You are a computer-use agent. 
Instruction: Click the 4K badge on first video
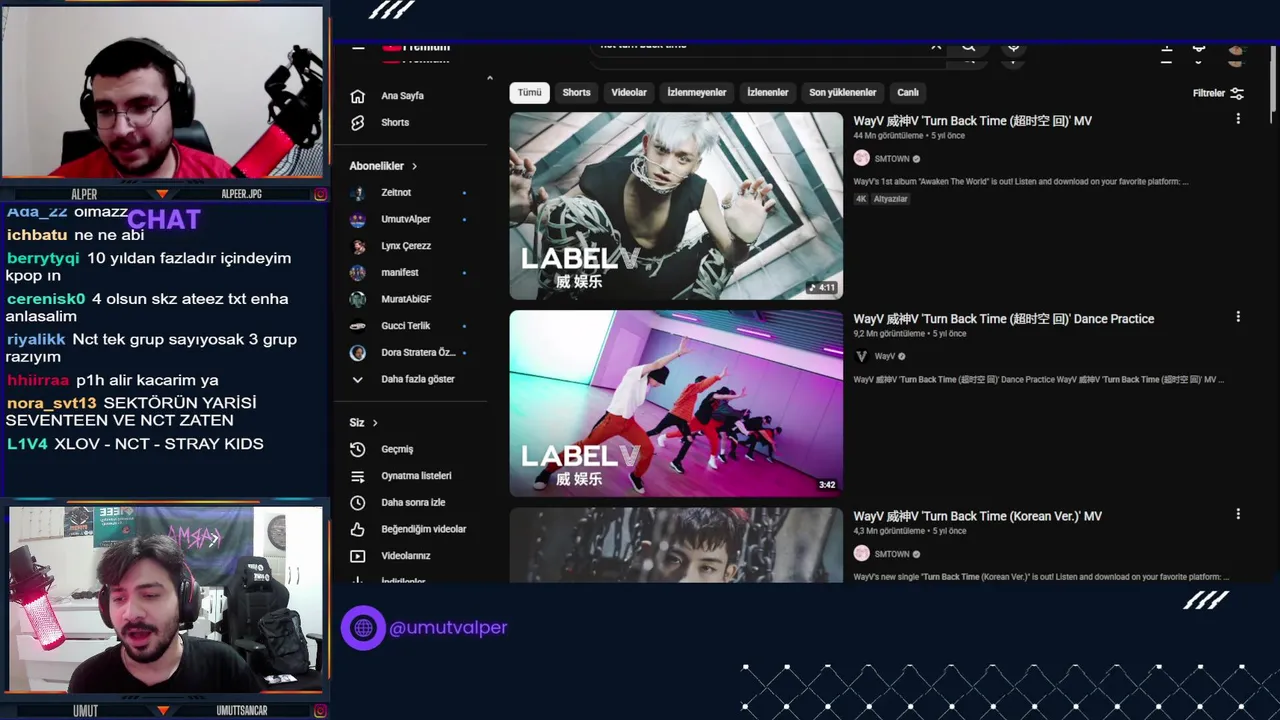[861, 199]
